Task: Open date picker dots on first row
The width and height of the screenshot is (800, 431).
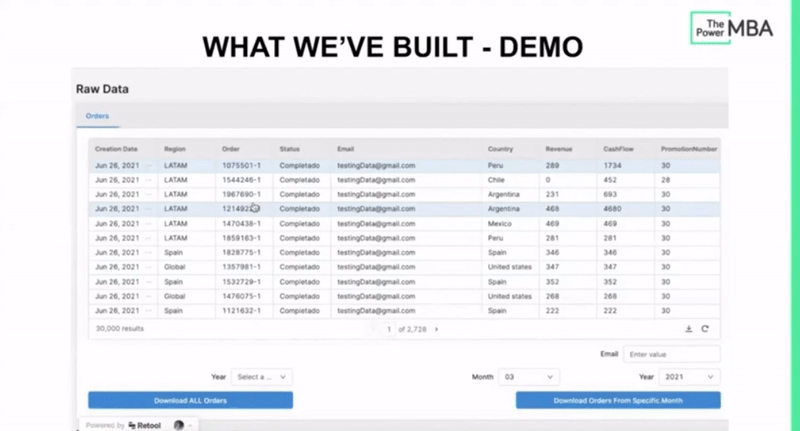Action: tap(148, 165)
